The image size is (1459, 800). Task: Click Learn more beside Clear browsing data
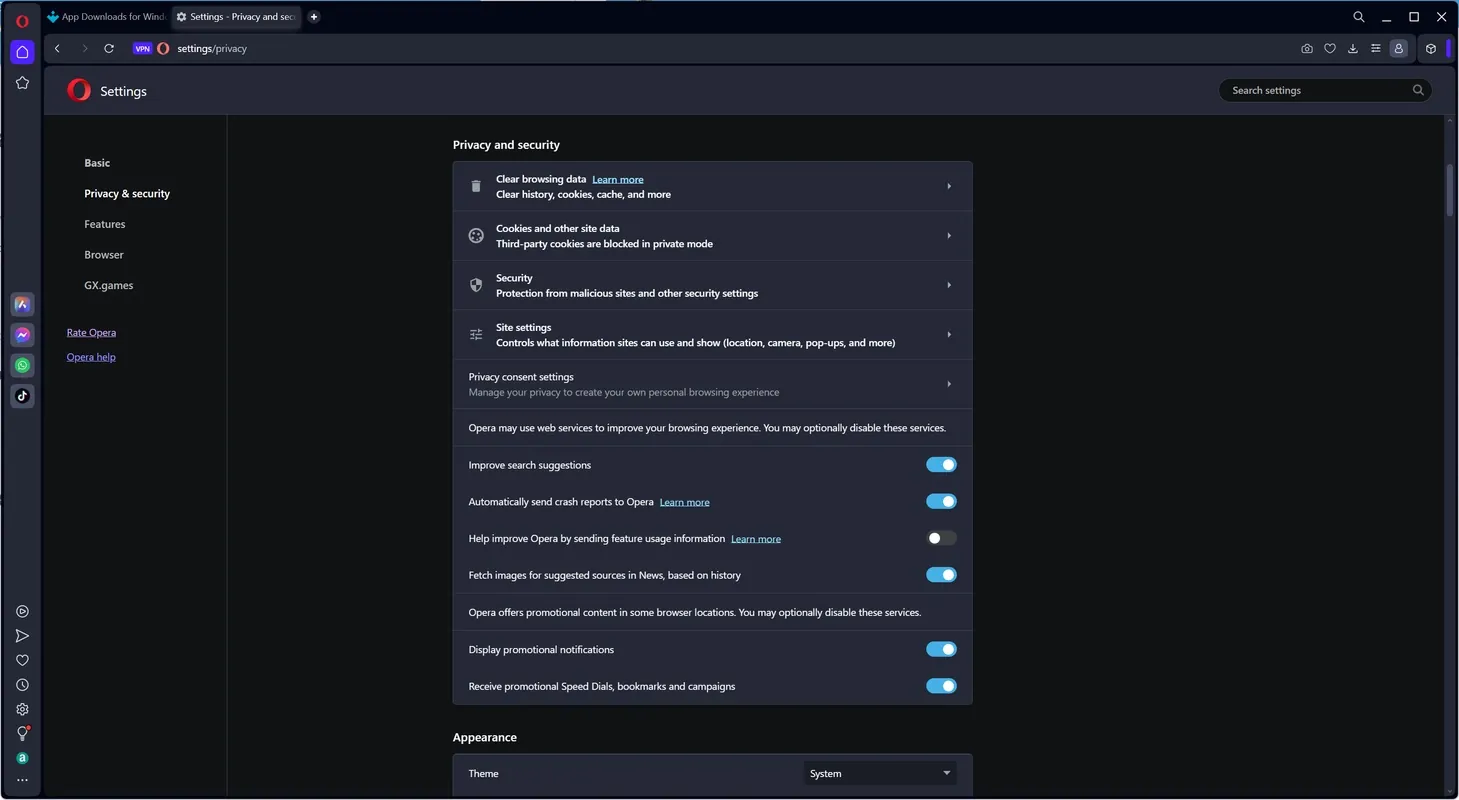pos(618,180)
